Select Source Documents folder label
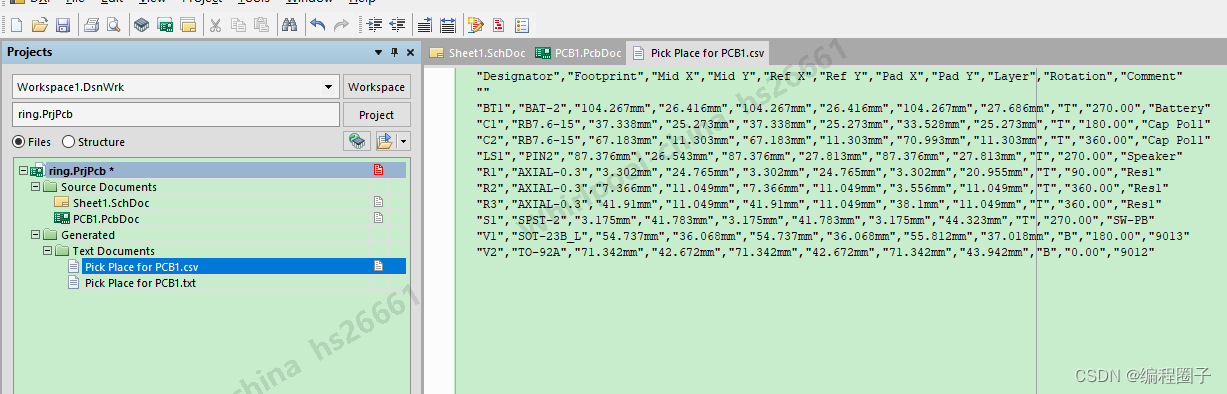This screenshot has height=394, width=1227. pos(108,187)
